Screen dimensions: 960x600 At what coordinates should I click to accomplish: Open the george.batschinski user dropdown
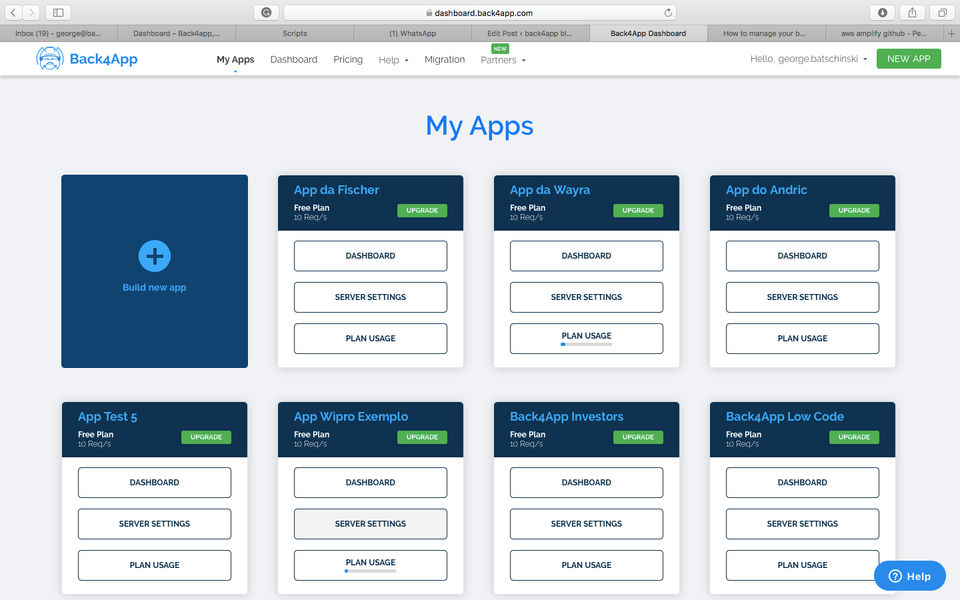tap(808, 59)
